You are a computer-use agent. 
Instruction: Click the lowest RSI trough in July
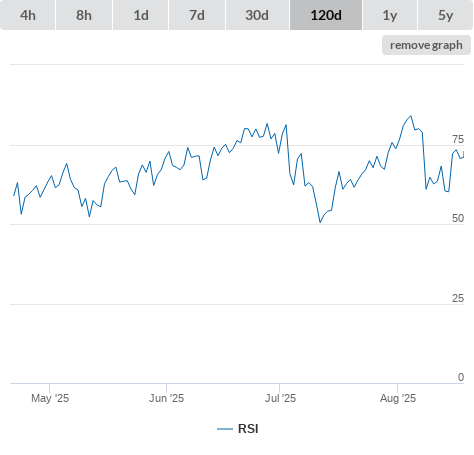[320, 222]
